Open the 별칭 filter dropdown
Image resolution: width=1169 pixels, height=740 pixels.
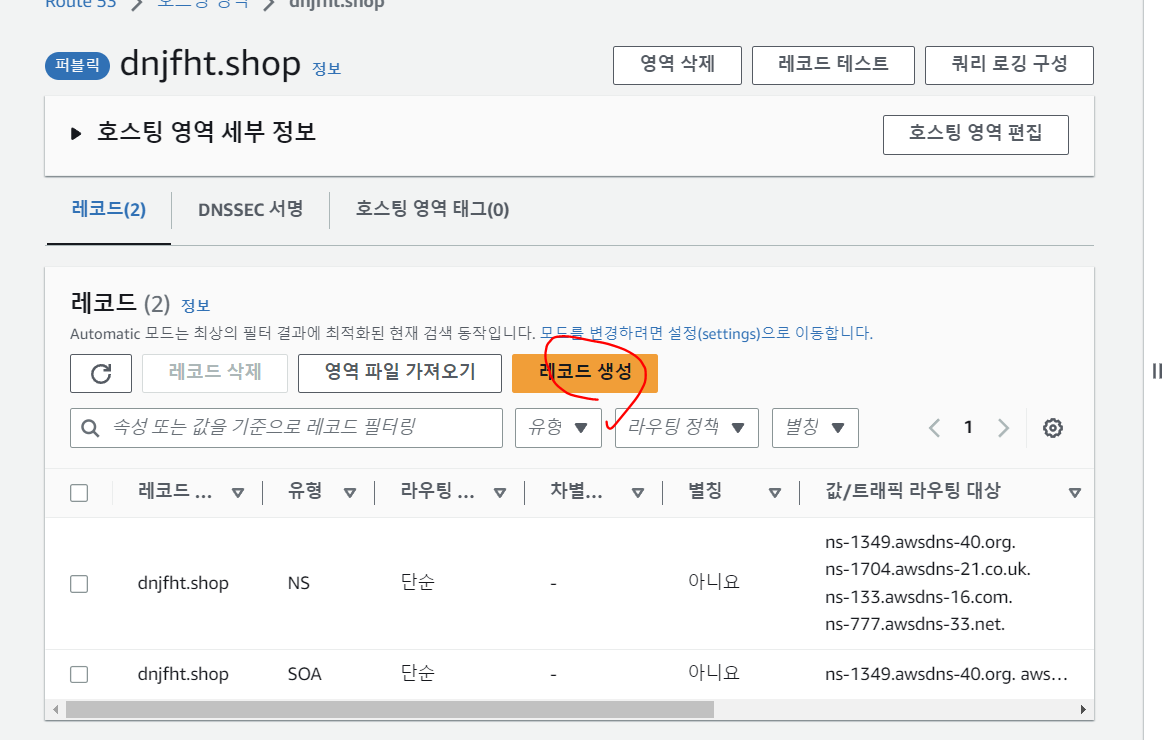tap(815, 428)
